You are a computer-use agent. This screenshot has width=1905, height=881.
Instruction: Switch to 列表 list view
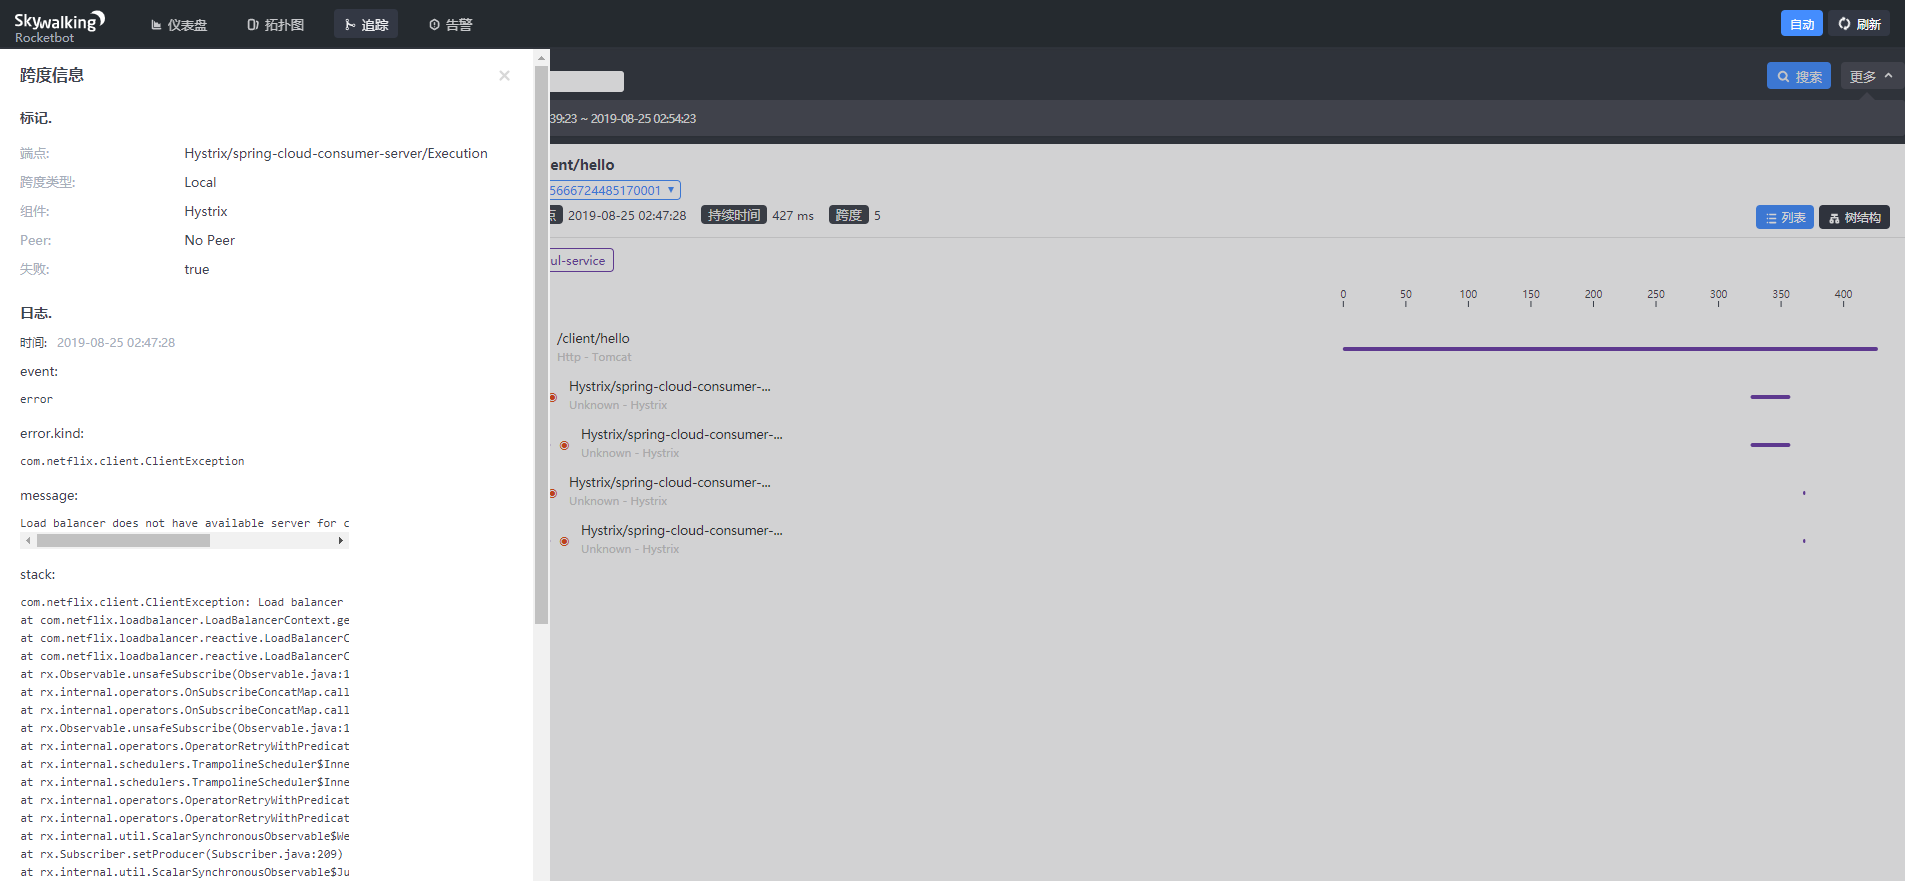[1785, 217]
